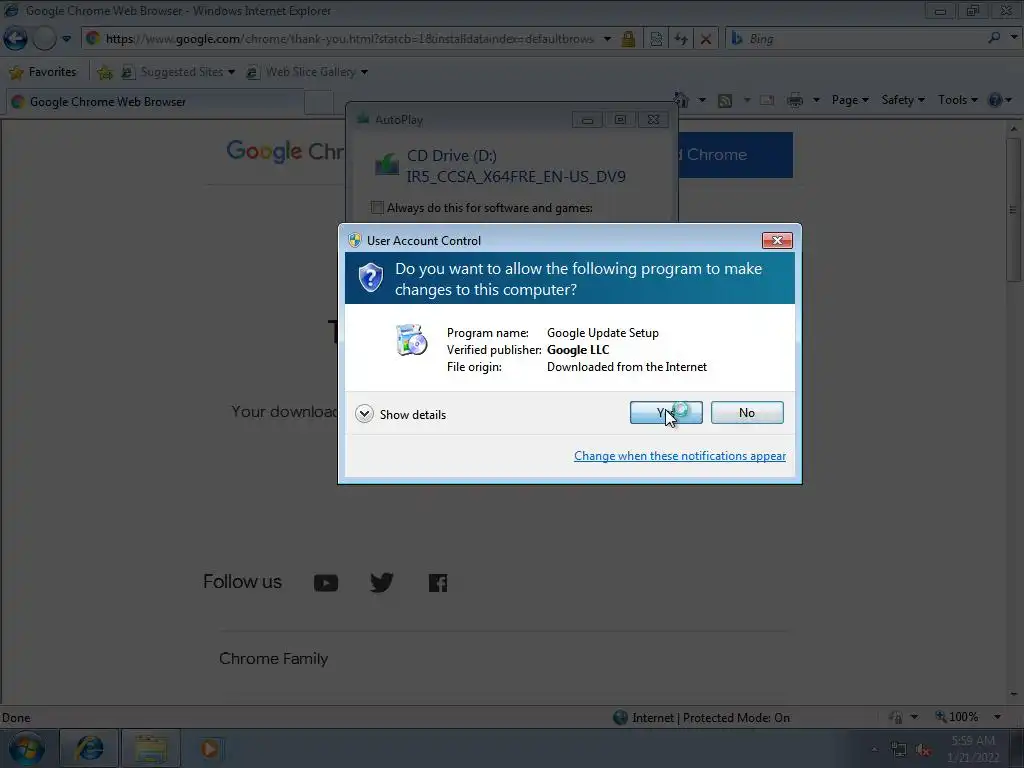
Task: Click the muted volume tray icon
Action: click(923, 750)
